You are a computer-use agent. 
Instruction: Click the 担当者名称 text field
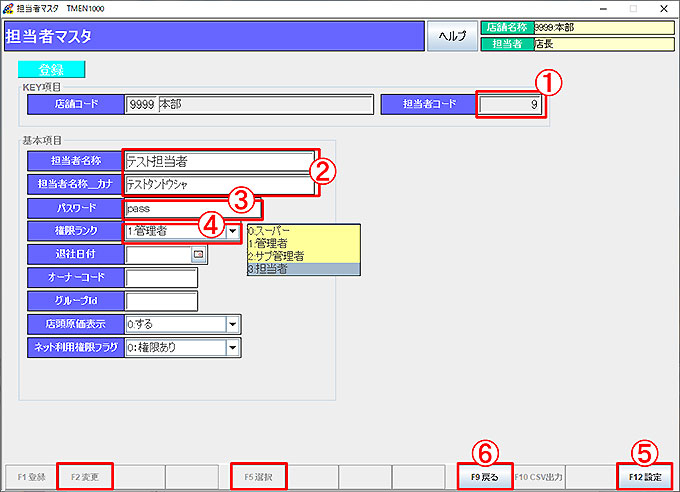click(x=217, y=161)
